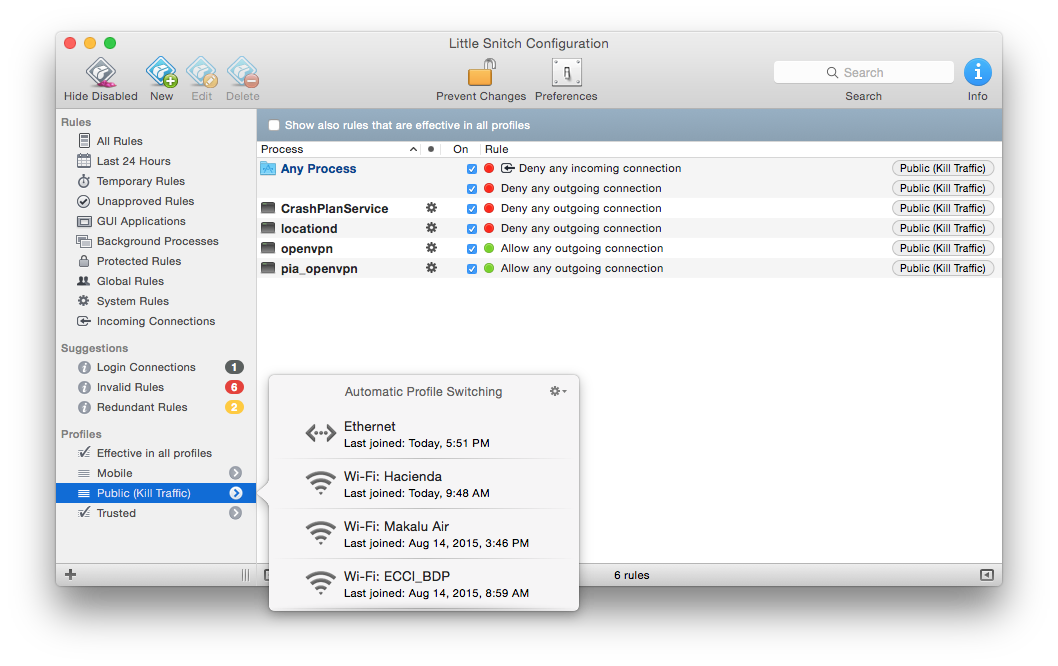Disable the openvpn rule checkbox

pyautogui.click(x=472, y=249)
